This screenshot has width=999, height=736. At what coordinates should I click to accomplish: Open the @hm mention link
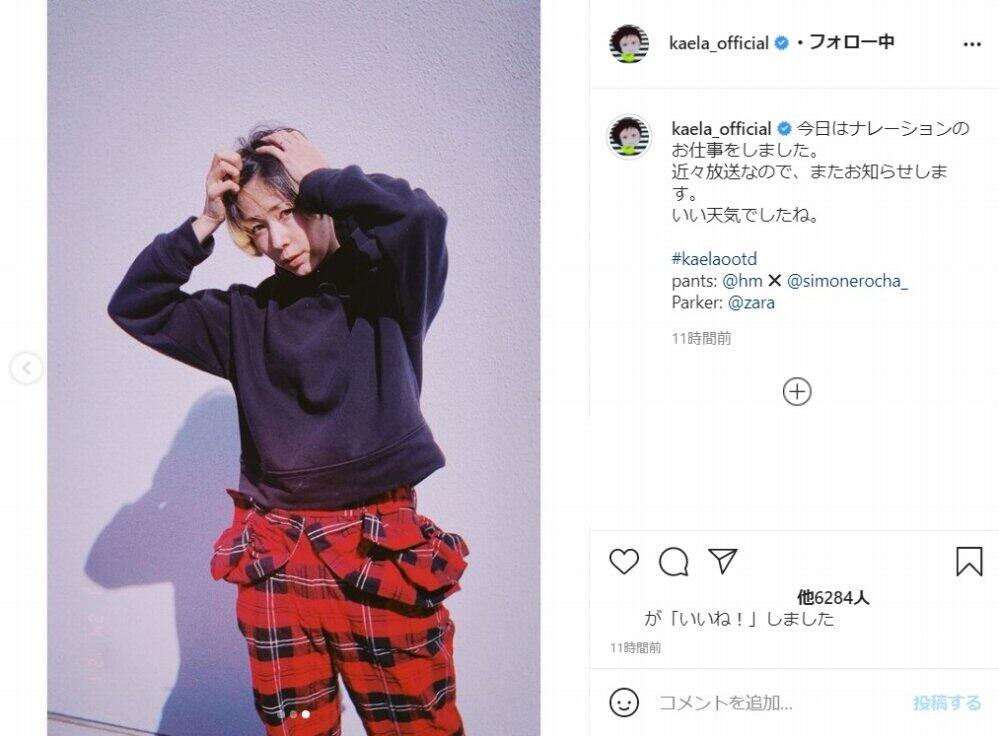(x=742, y=280)
